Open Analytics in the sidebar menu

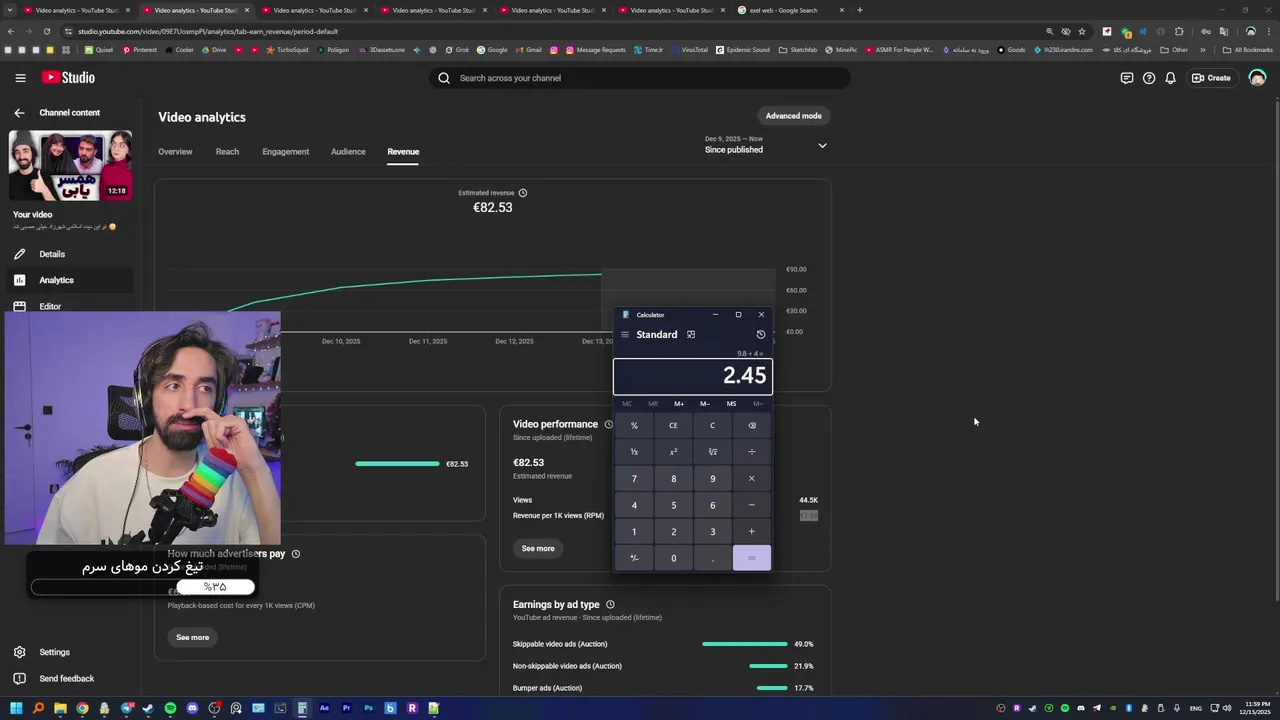68,280
